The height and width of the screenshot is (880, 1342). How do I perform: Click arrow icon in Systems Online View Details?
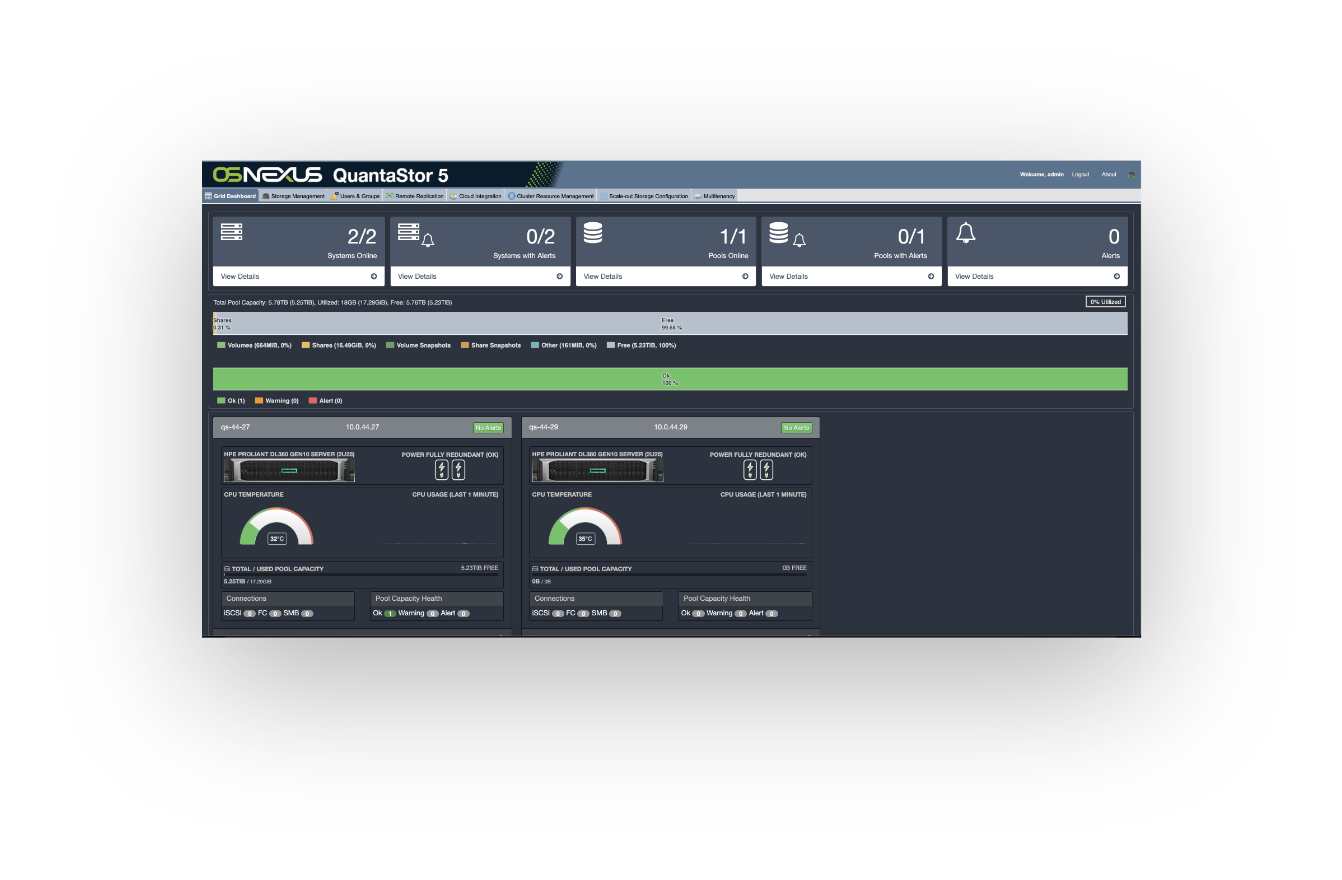coord(374,276)
